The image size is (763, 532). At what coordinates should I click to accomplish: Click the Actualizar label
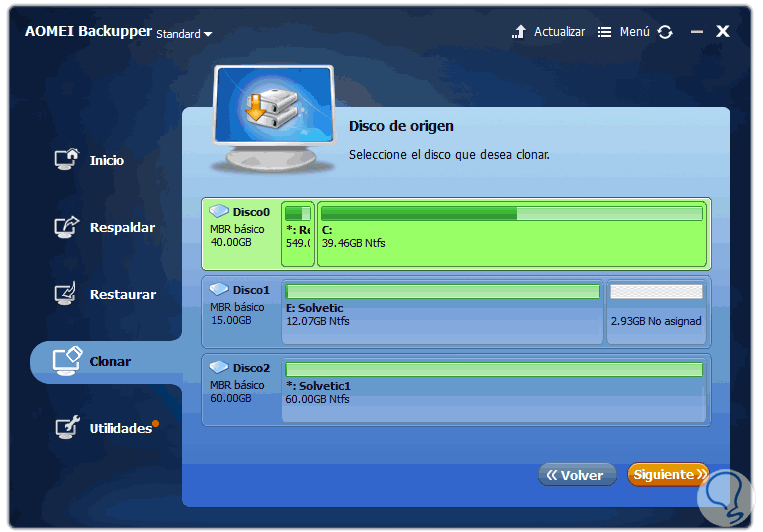pos(559,32)
